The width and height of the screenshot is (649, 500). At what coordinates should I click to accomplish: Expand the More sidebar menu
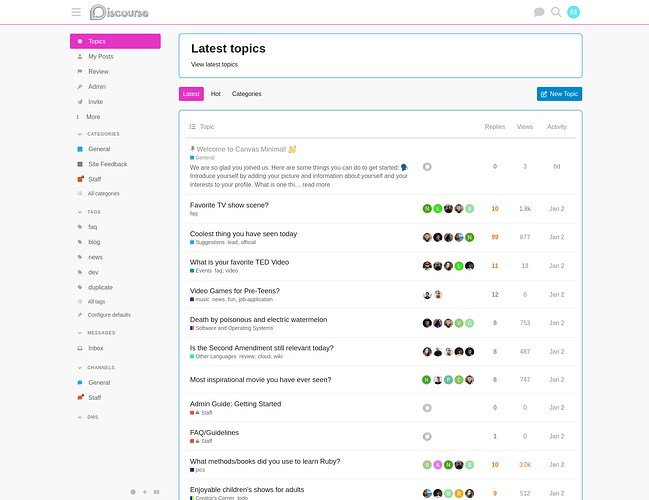point(93,117)
